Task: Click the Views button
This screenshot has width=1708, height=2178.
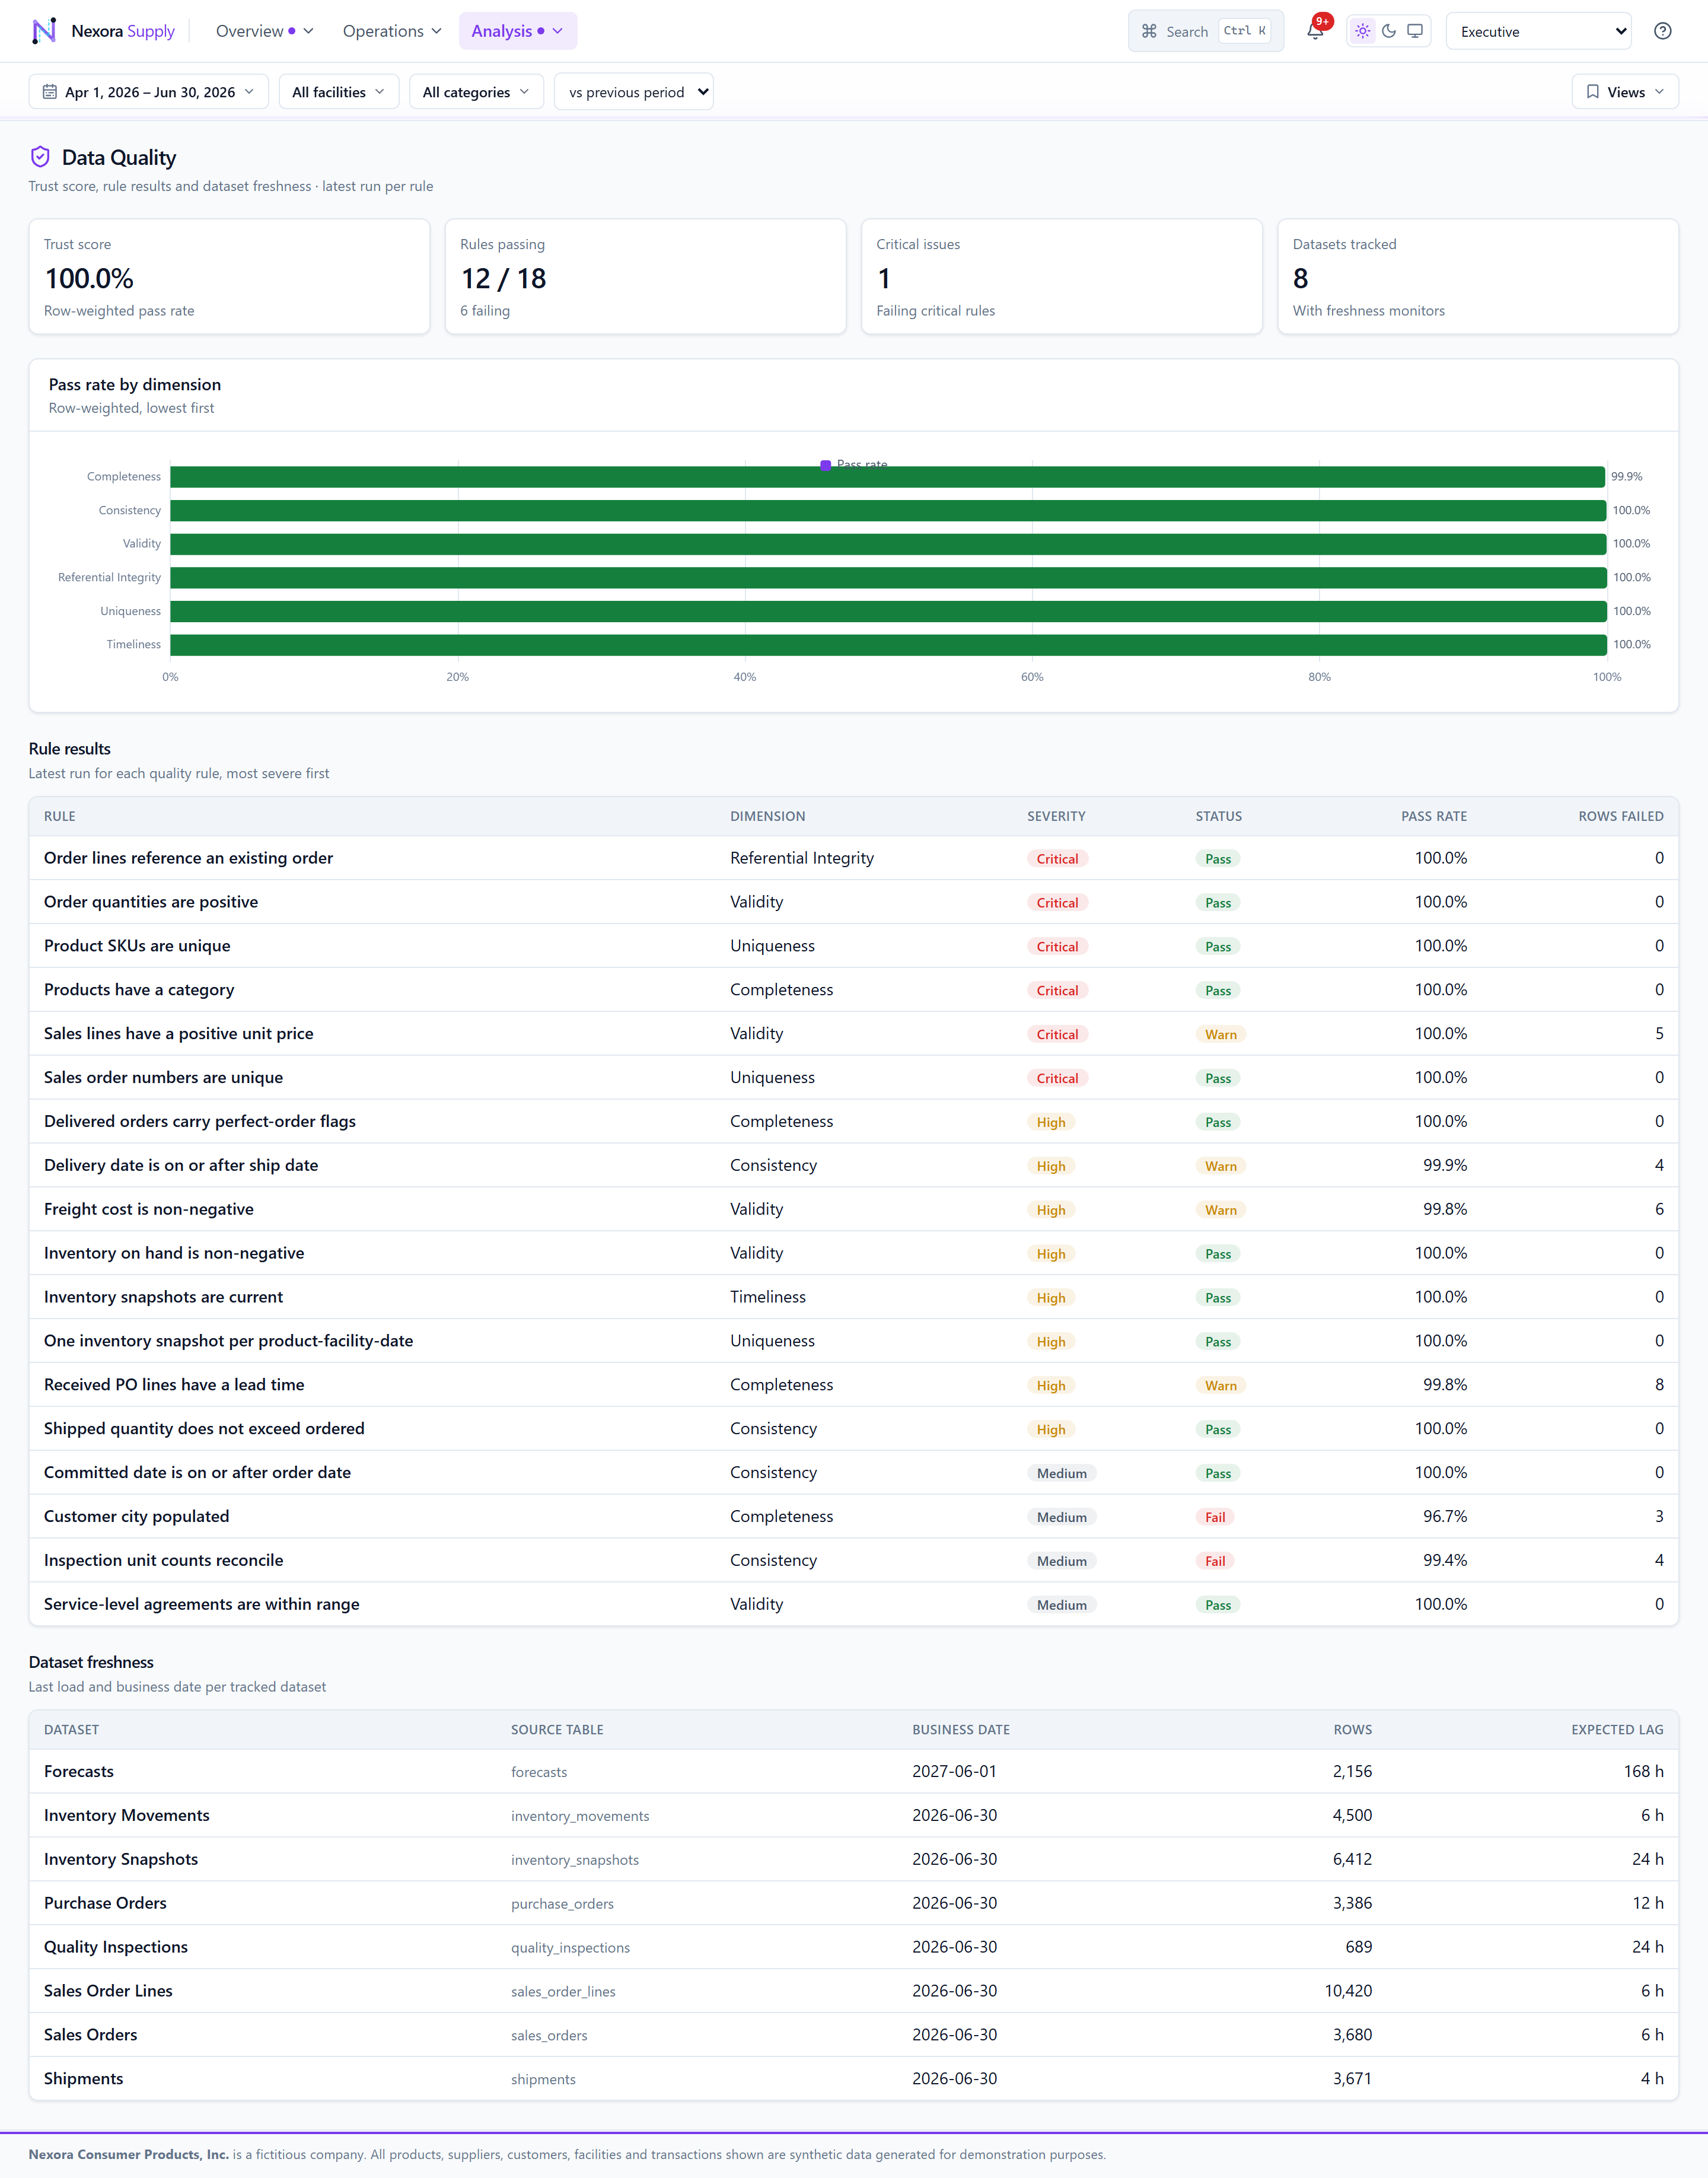Action: click(1625, 92)
